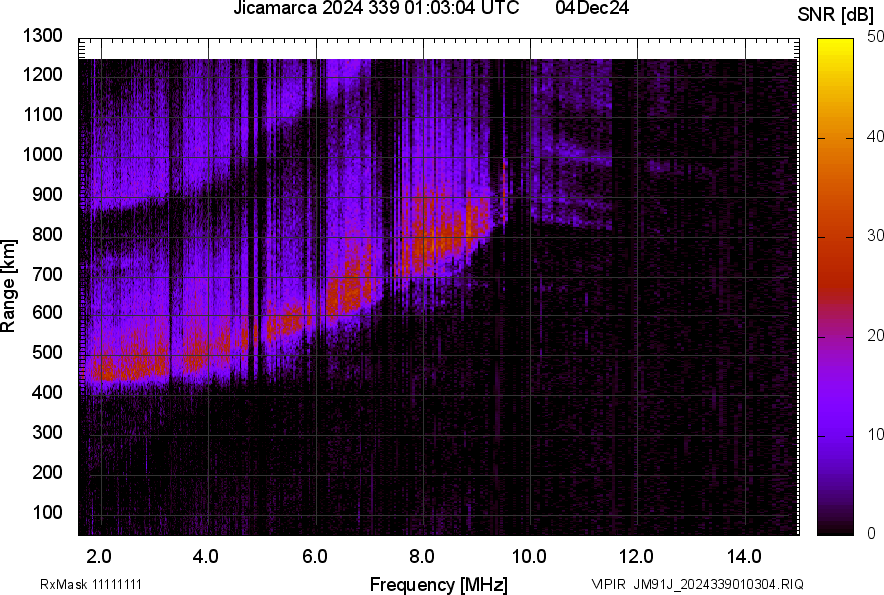Viewport: 884px width, 595px height.
Task: Click the date label '04Dec24'
Action: 592,8
